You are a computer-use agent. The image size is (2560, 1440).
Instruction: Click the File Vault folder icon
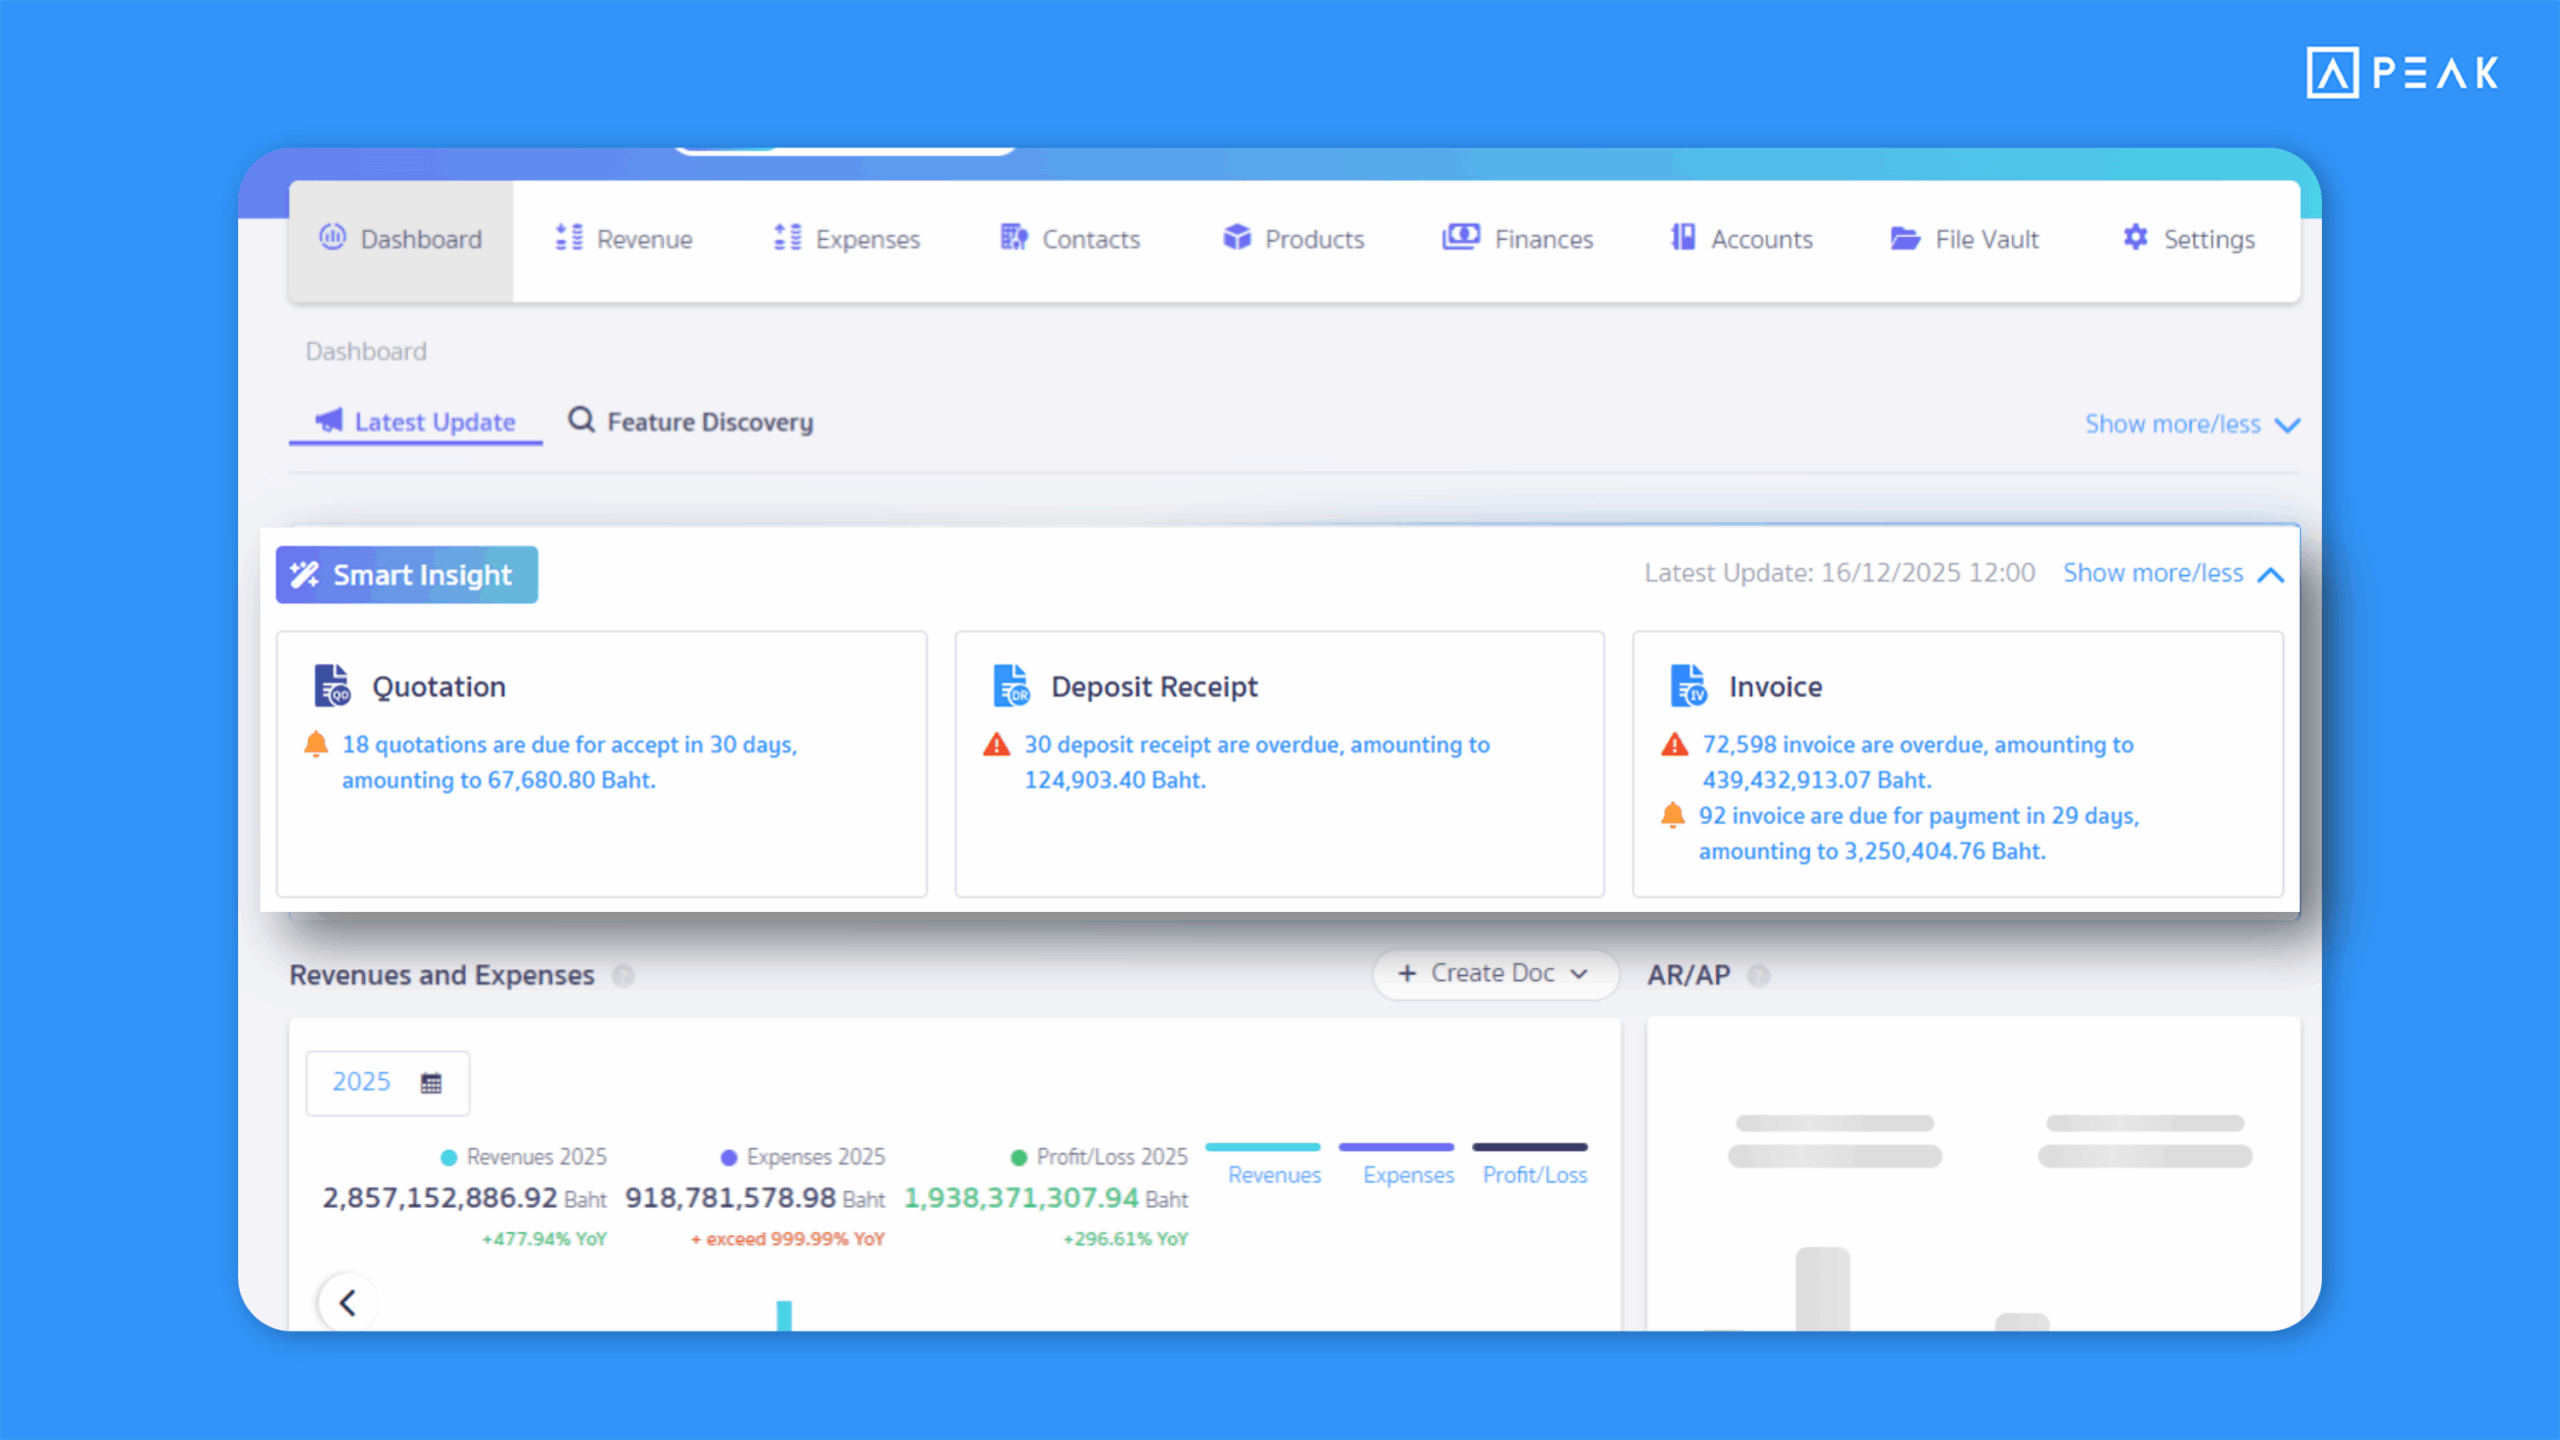(x=1905, y=239)
